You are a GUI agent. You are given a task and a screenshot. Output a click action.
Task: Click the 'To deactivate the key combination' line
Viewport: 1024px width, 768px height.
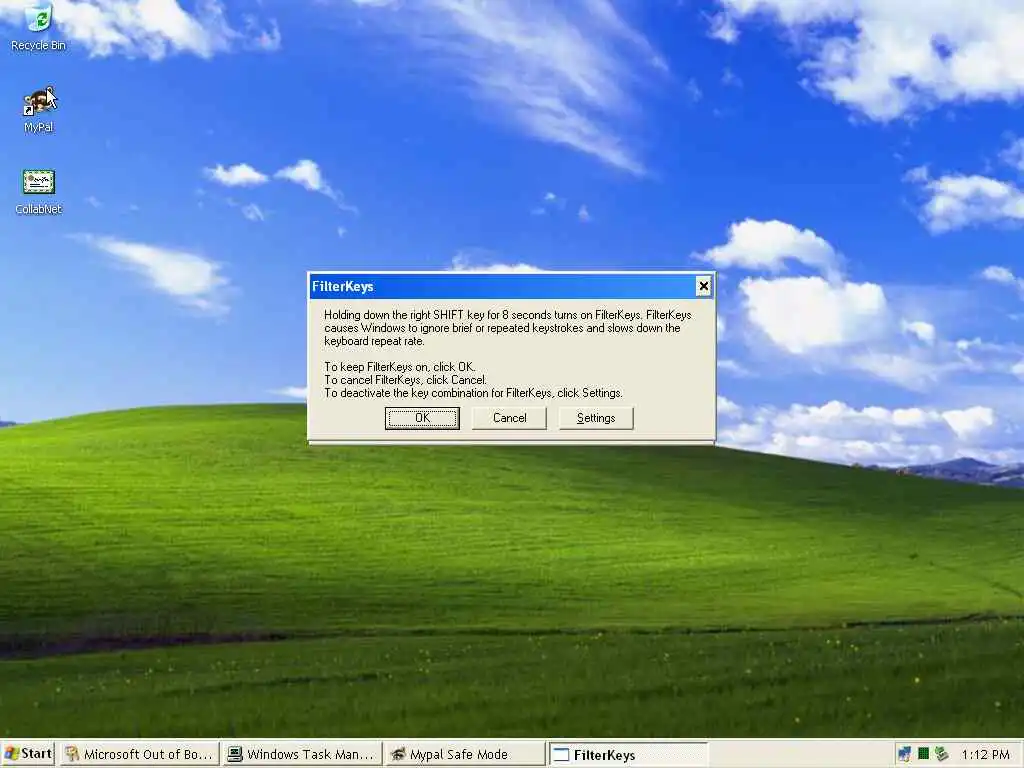click(x=473, y=392)
